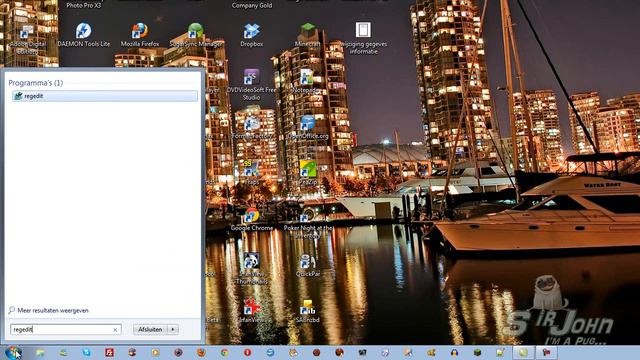640x360 pixels.
Task: Open Dropbox desktop shortcut
Action: 251,35
